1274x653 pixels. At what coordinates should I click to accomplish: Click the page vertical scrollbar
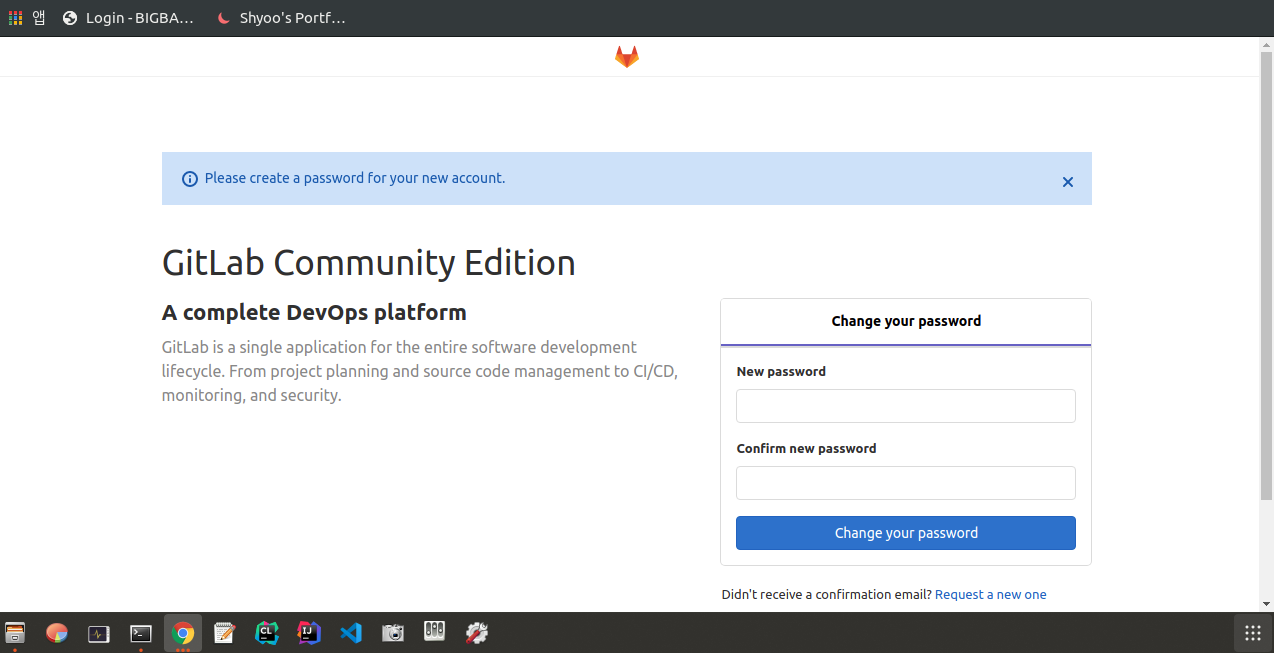pos(1266,275)
